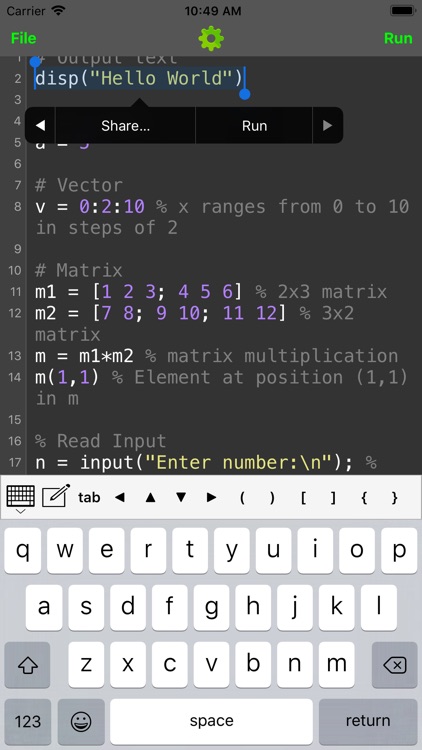
Task: Move cursor right with toolbar arrow
Action: click(211, 497)
